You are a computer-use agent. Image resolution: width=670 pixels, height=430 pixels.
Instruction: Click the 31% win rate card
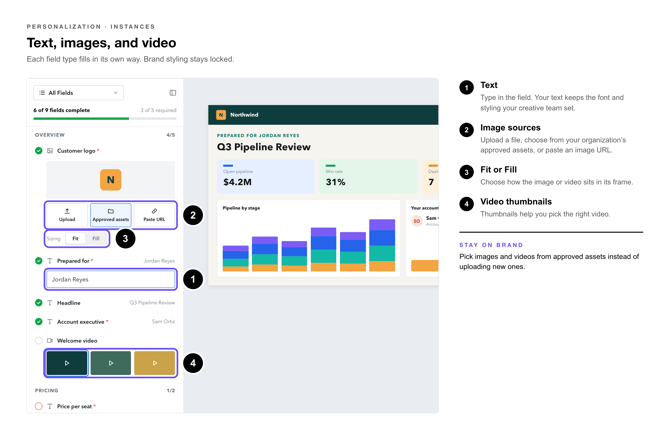coord(368,177)
